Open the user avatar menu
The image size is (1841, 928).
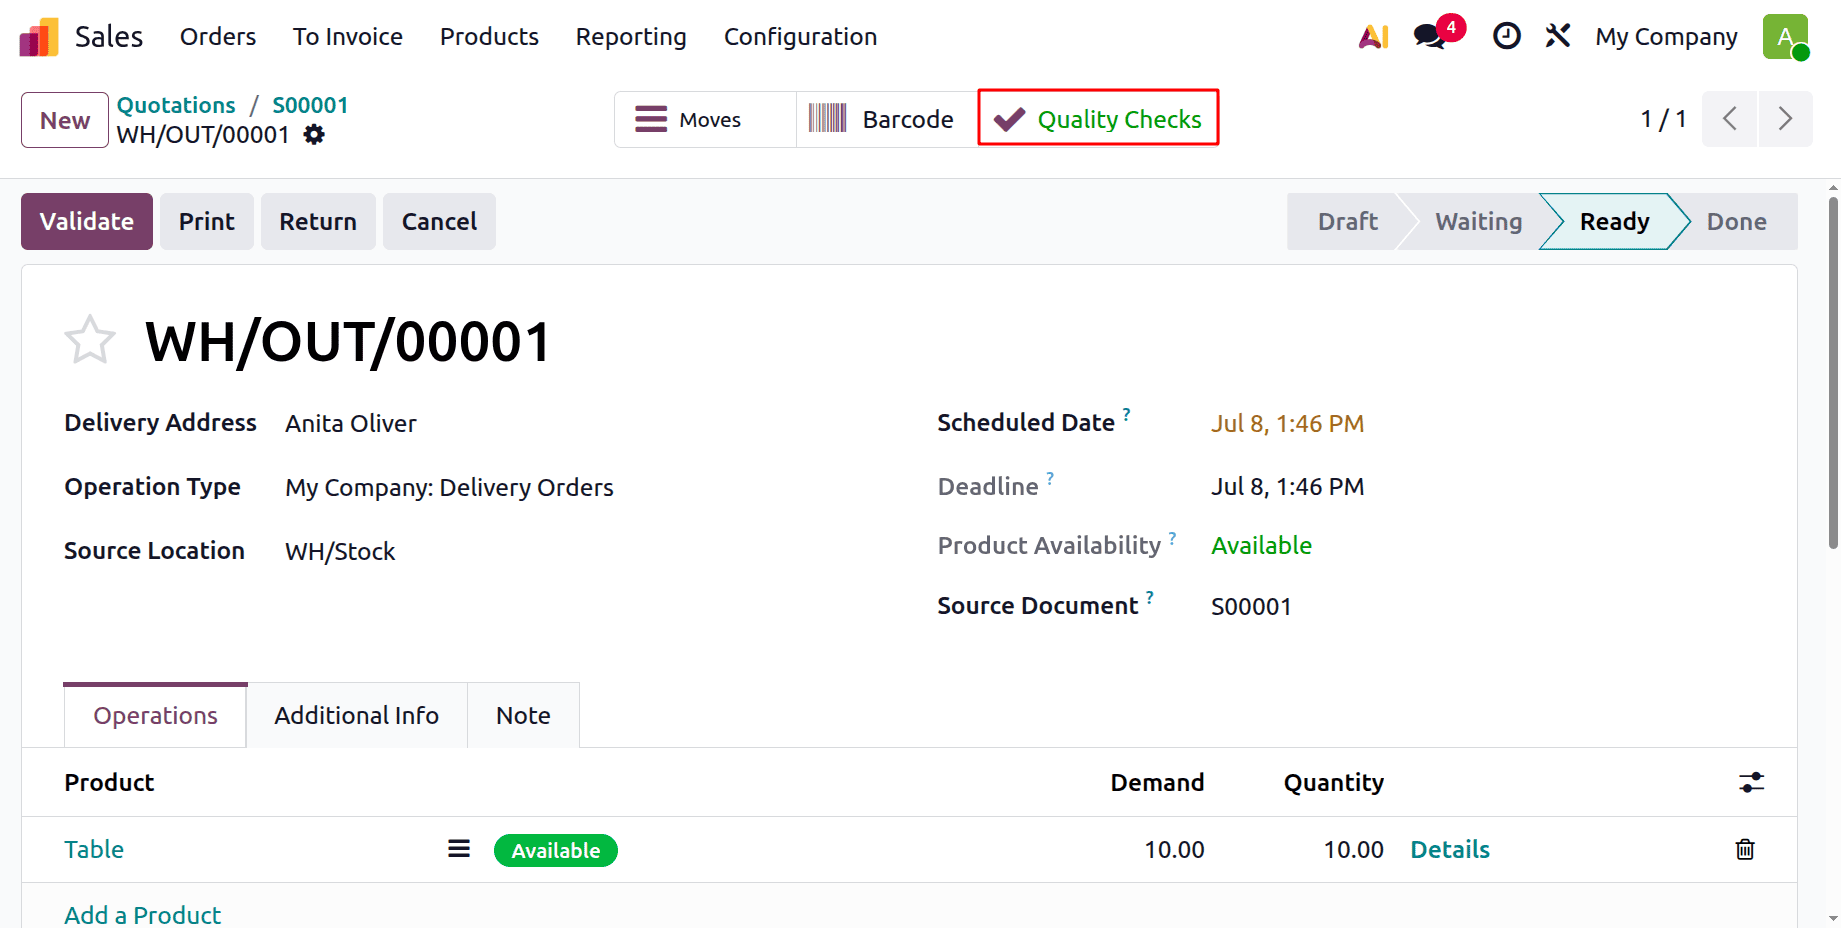(x=1785, y=37)
